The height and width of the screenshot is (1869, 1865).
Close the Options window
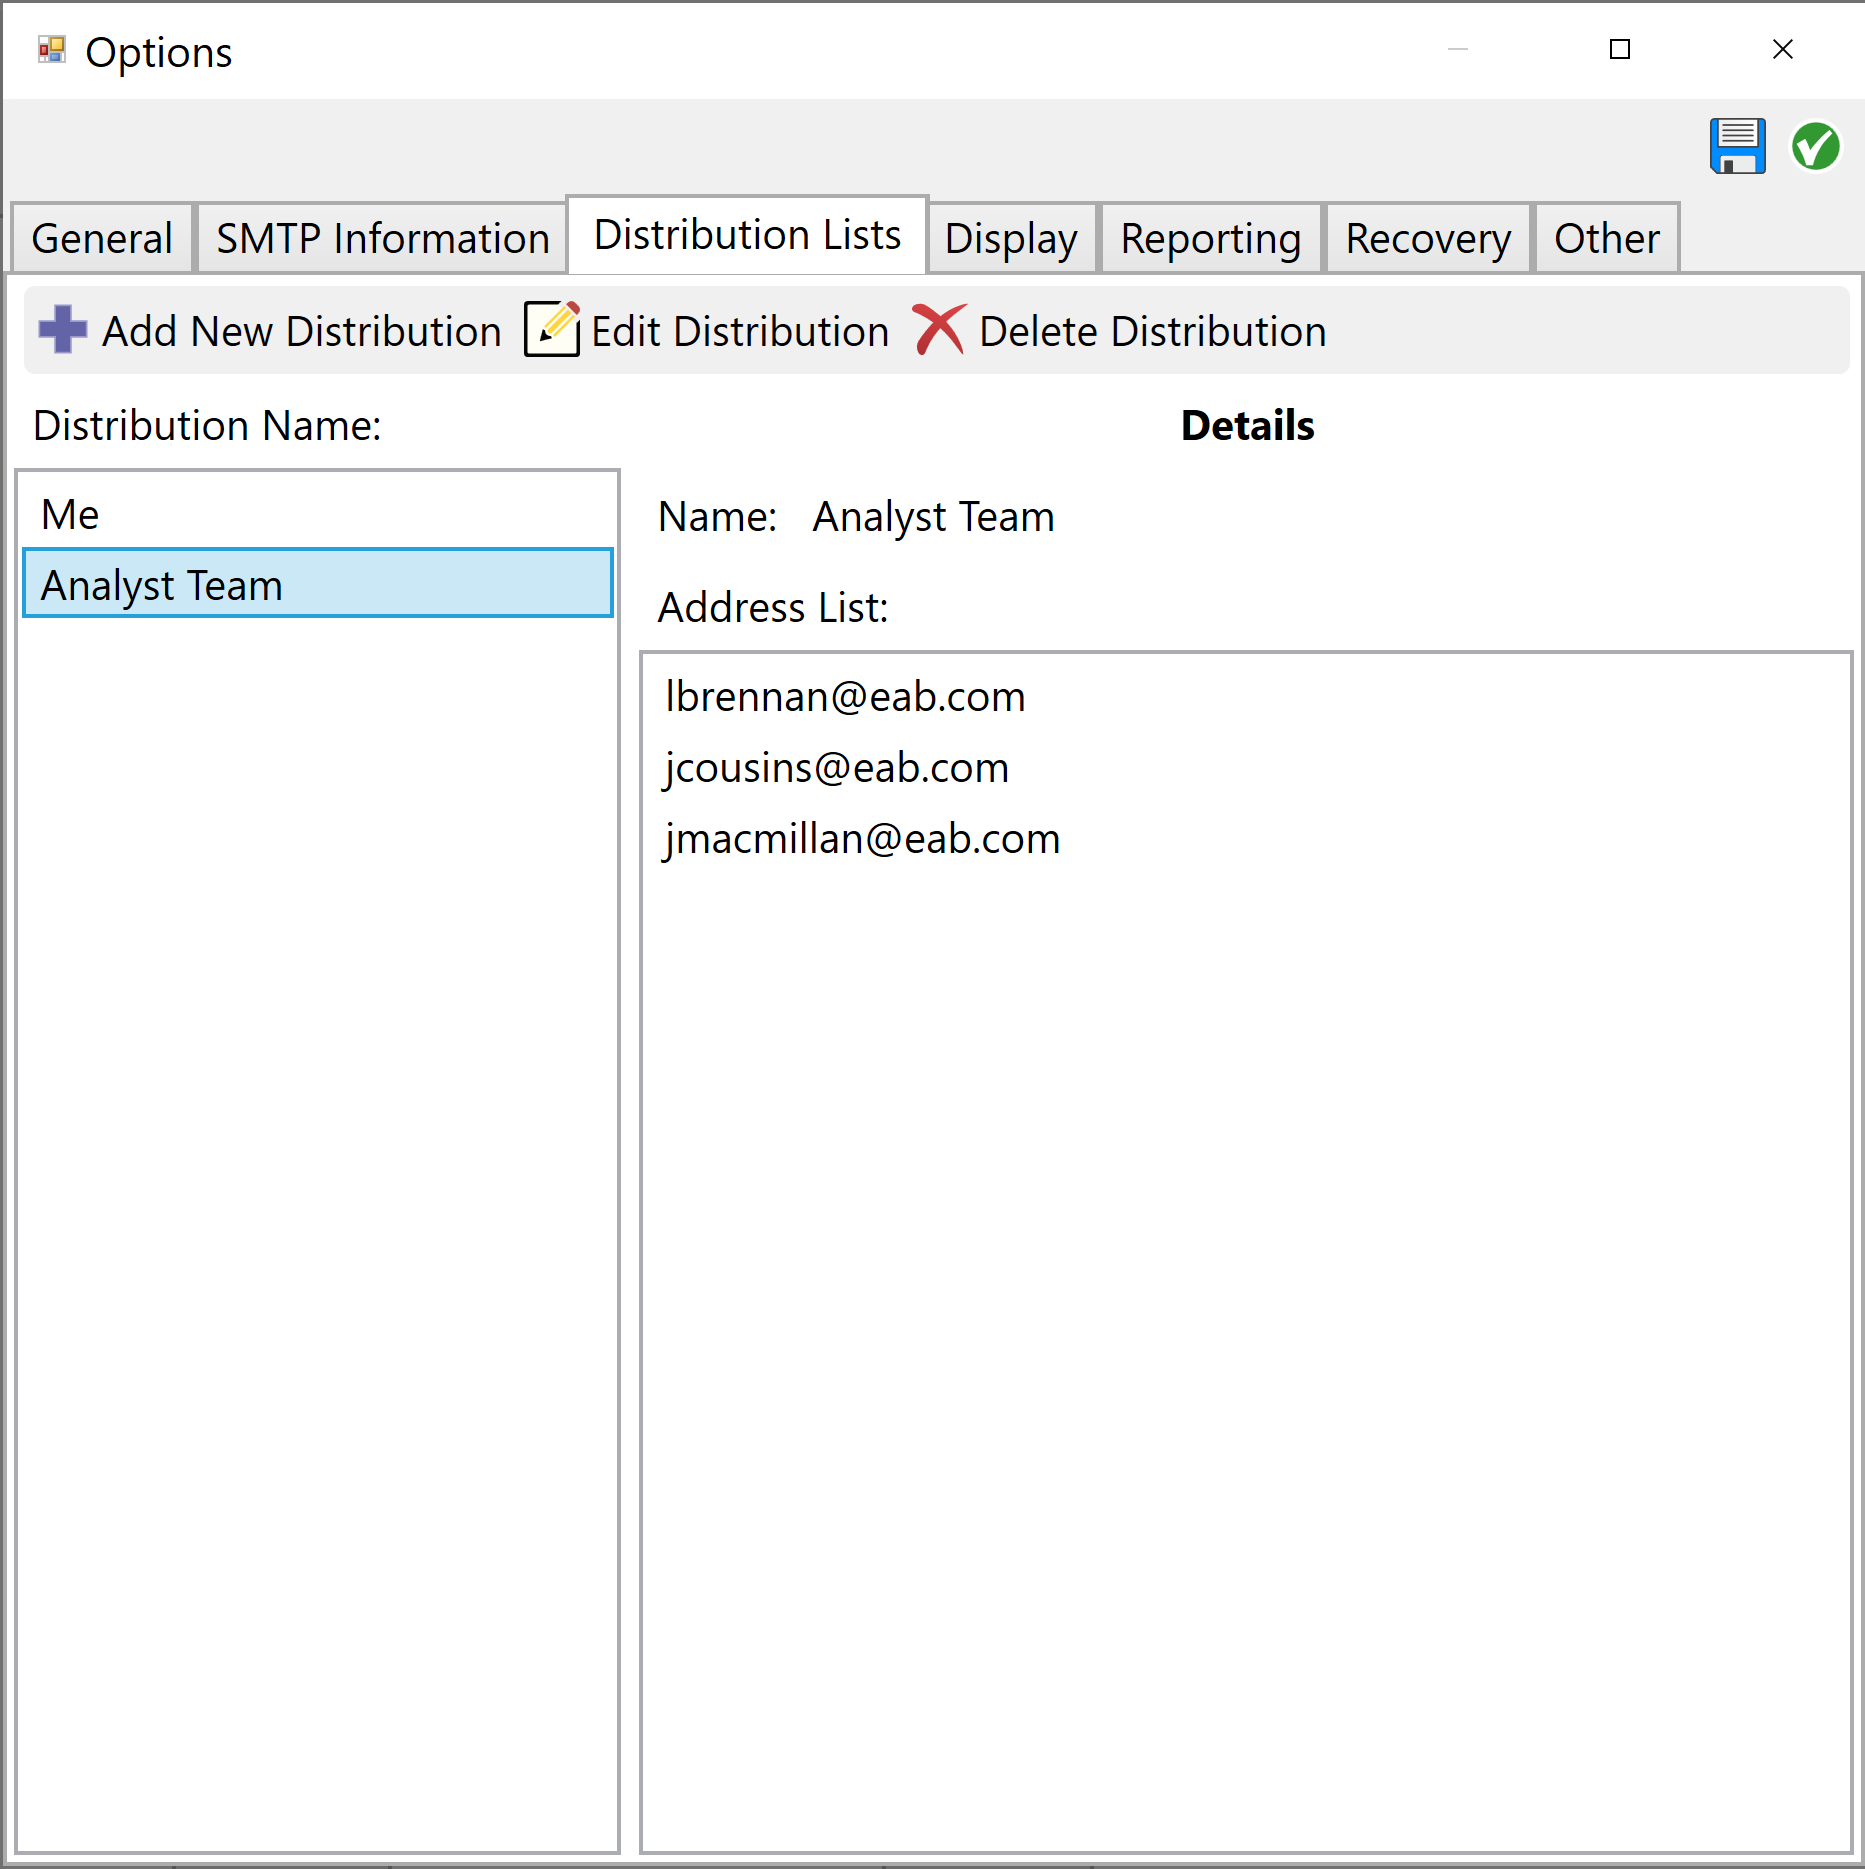coord(1782,49)
